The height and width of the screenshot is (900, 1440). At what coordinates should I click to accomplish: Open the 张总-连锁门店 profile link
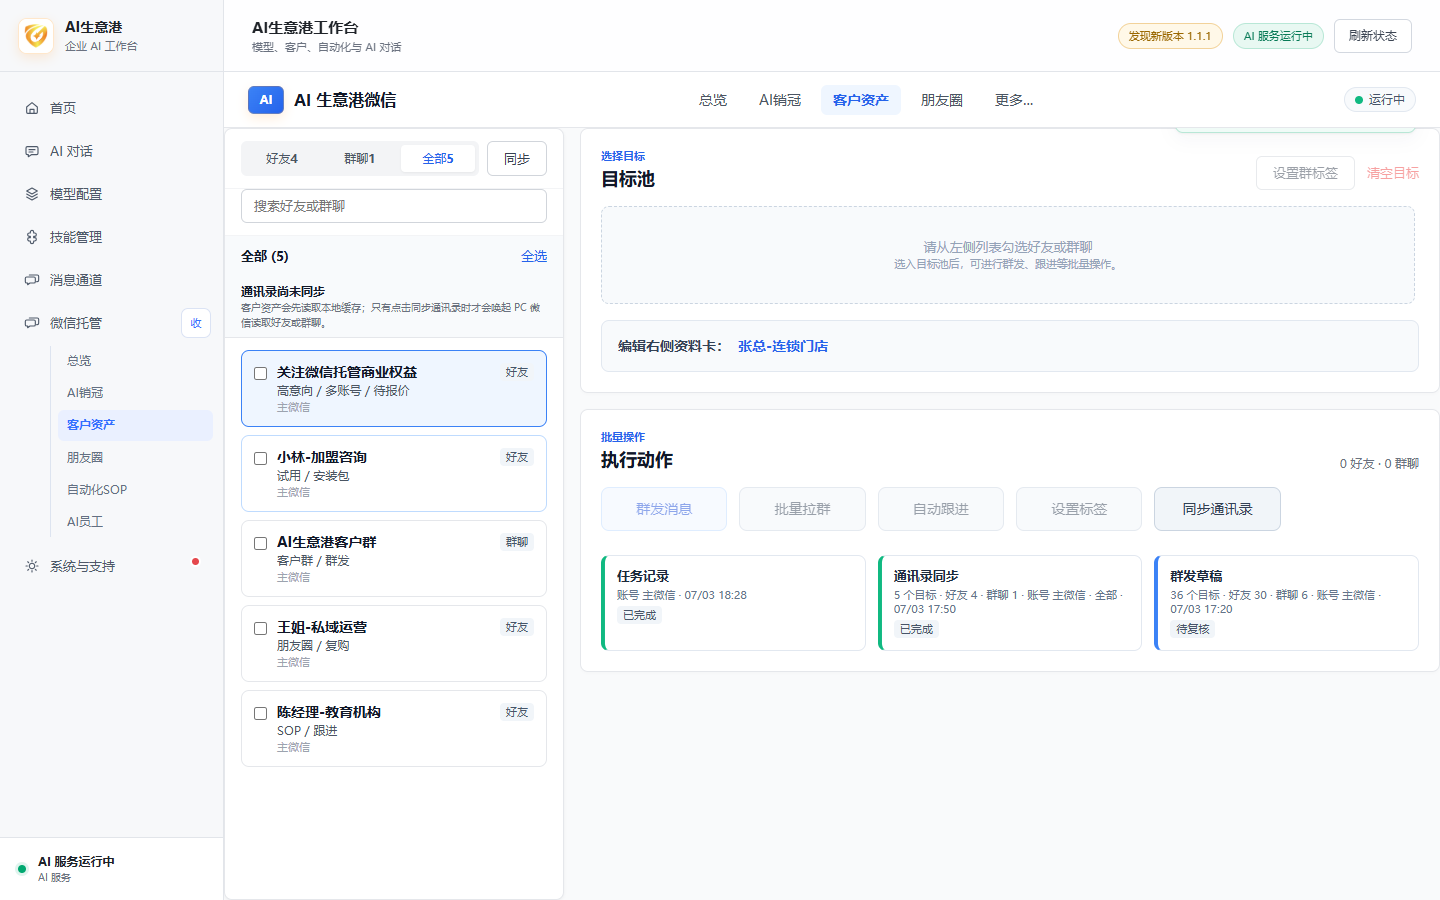tap(783, 346)
